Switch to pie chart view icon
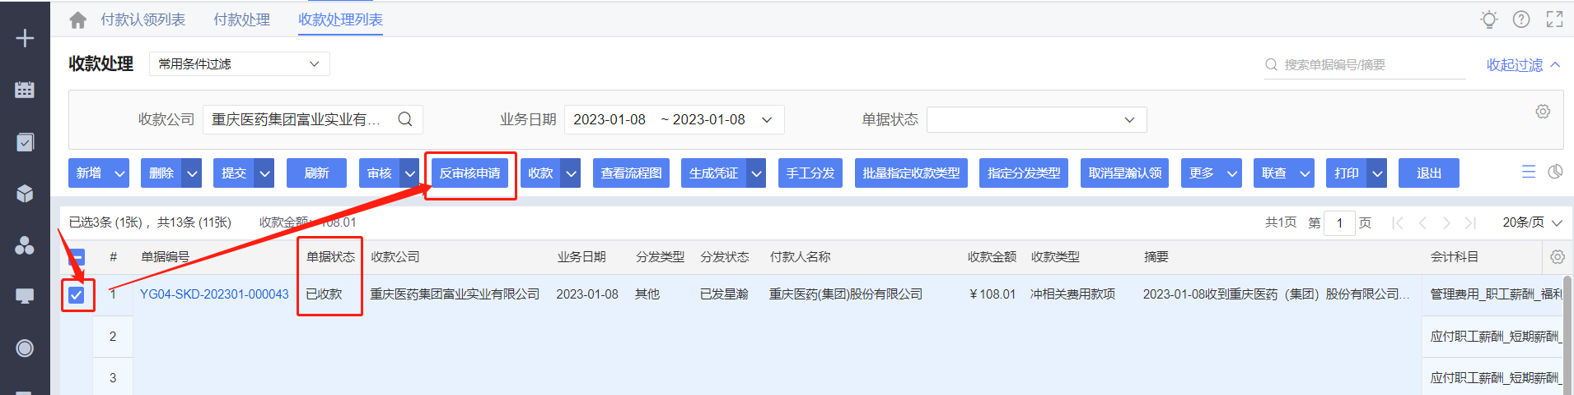 tap(1555, 172)
